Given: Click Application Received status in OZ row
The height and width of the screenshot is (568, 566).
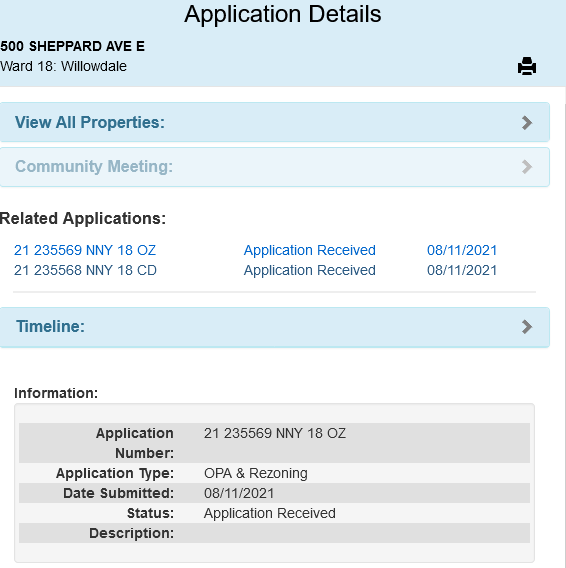Looking at the screenshot, I should [x=309, y=250].
